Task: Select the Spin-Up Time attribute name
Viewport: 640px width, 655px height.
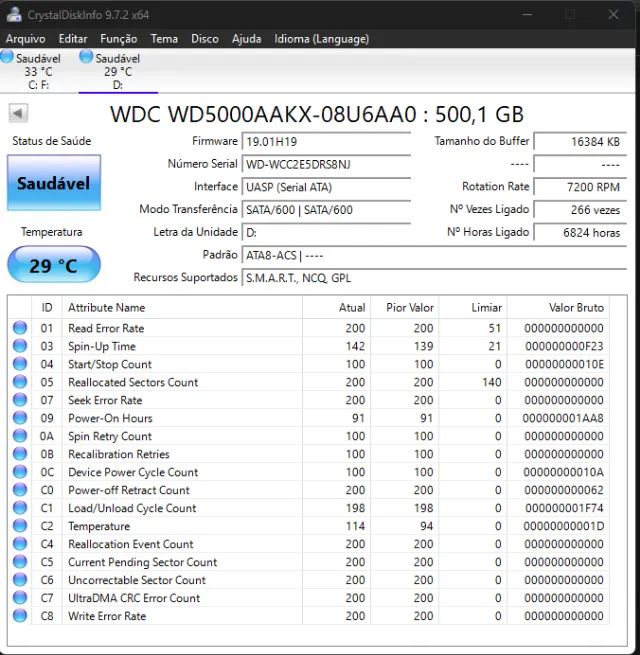Action: pyautogui.click(x=102, y=346)
